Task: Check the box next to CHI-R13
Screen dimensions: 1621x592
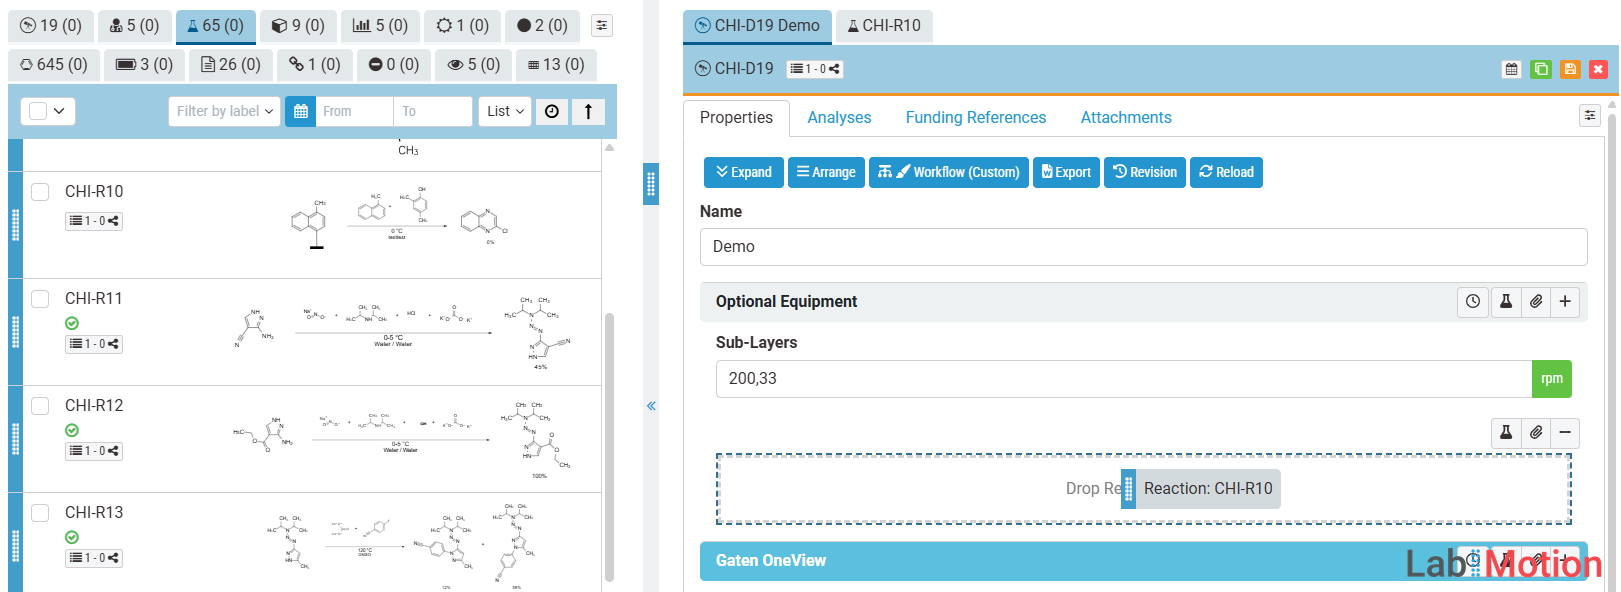Action: [x=40, y=513]
